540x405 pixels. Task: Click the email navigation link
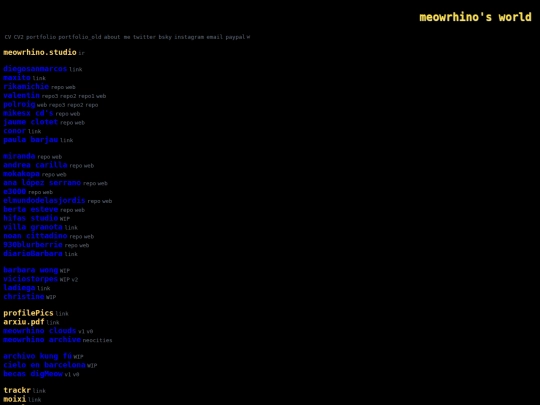[215, 37]
